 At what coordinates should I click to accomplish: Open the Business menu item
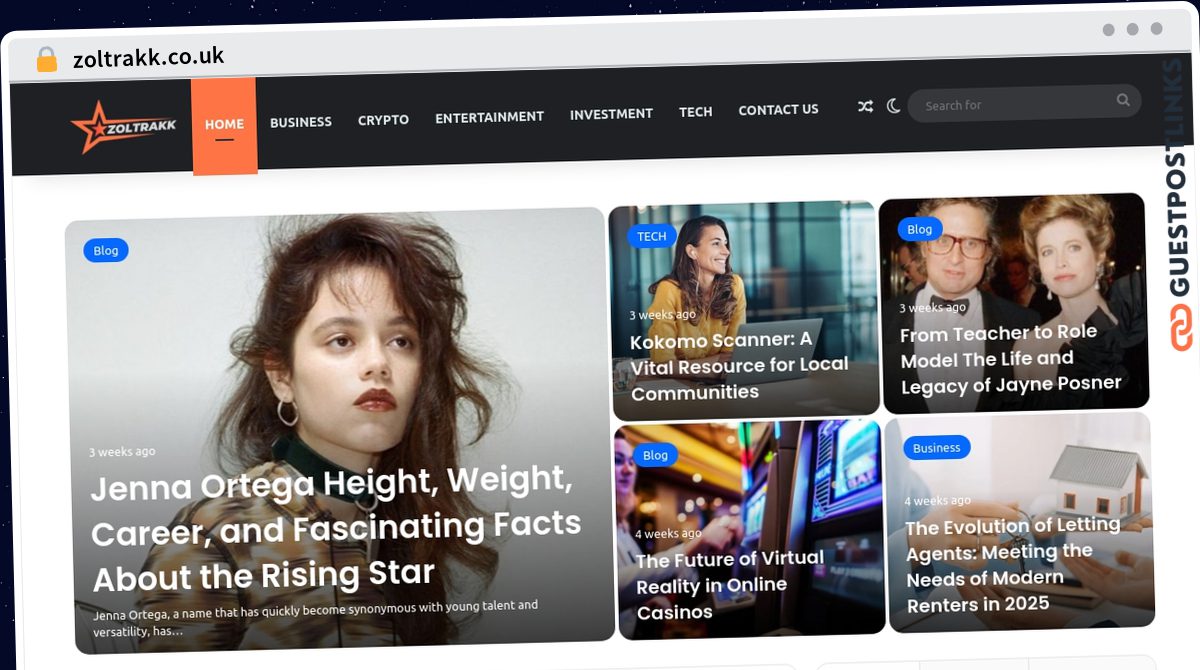click(x=301, y=122)
